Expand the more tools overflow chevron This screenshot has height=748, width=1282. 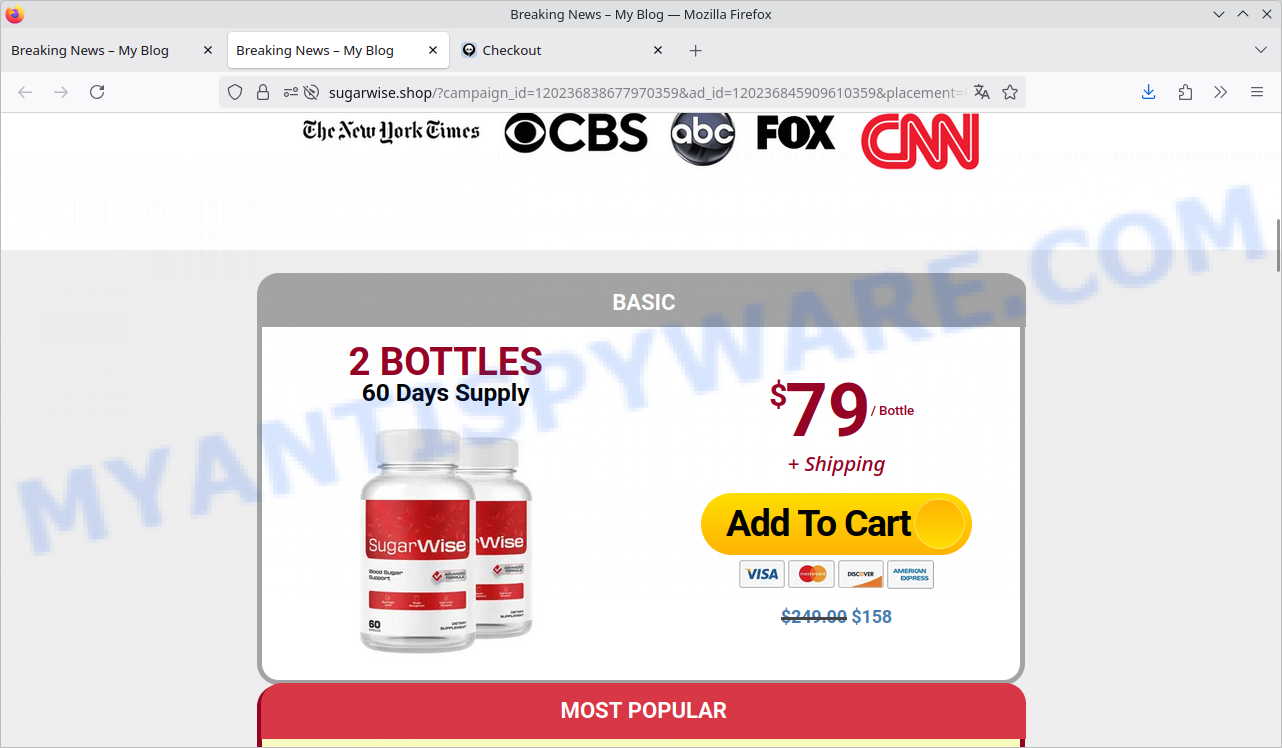(1221, 92)
